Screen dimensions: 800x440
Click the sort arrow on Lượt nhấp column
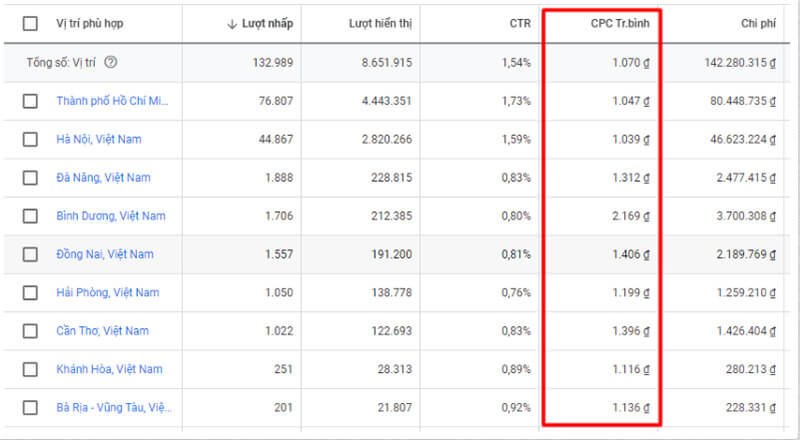(233, 23)
